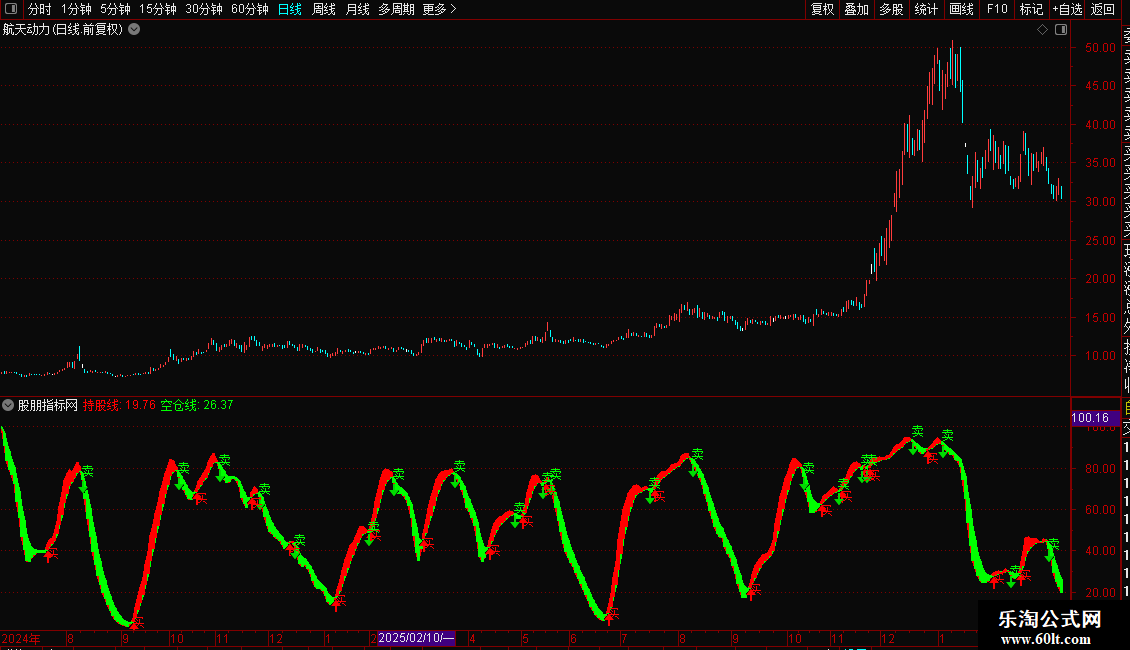Viewport: 1130px width, 650px height.
Task: Add stock with +自选 button
Action: [1067, 9]
